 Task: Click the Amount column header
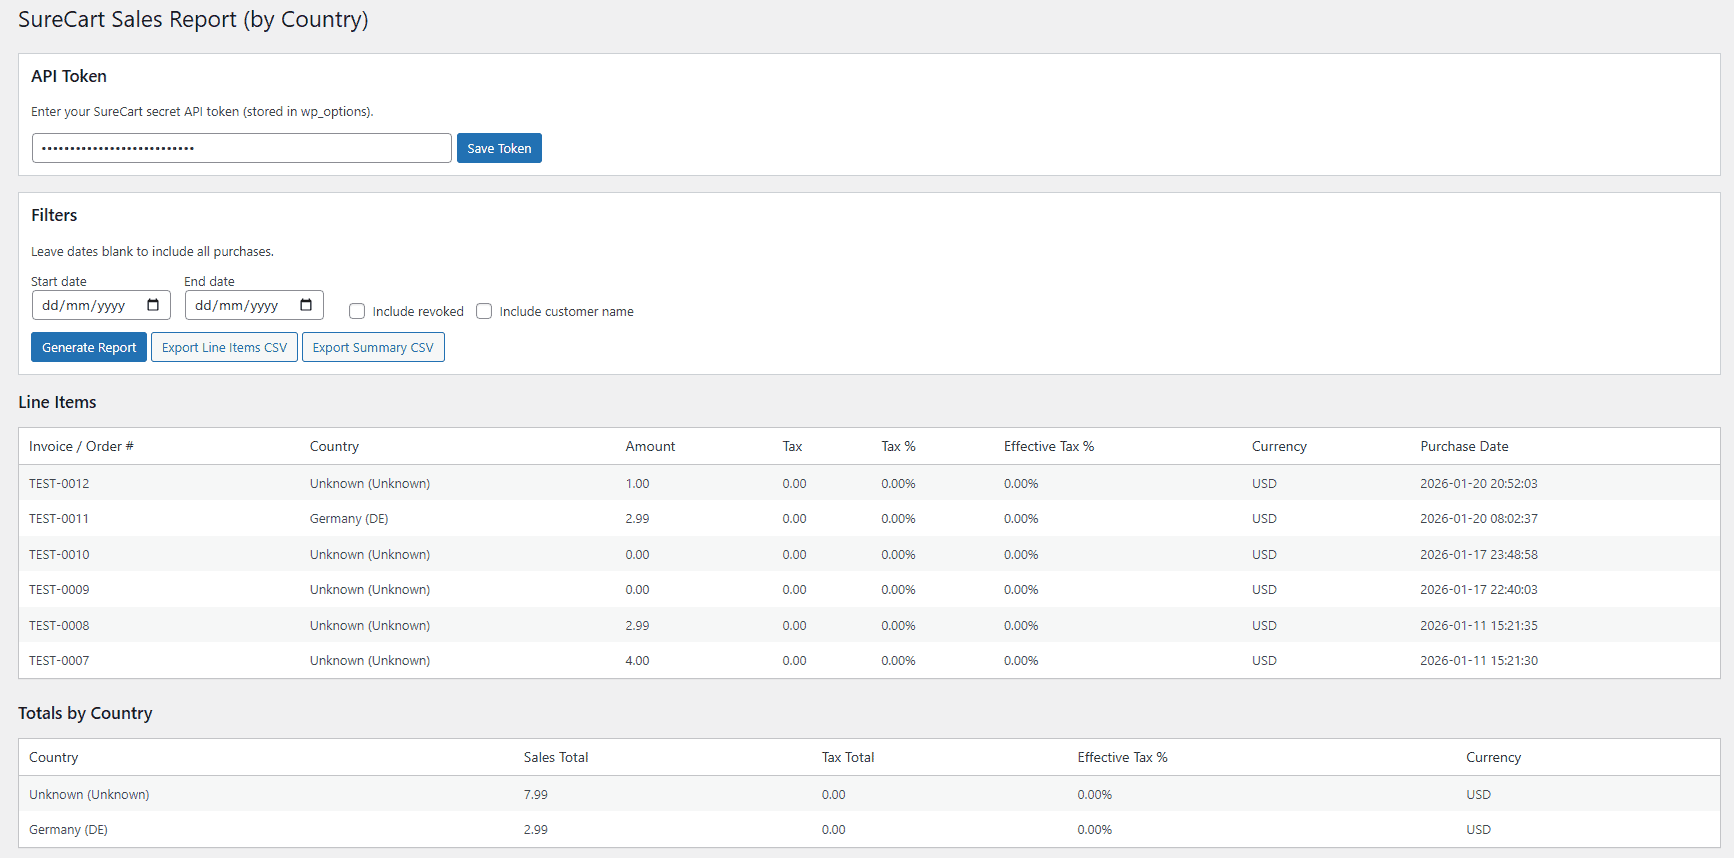click(x=650, y=446)
